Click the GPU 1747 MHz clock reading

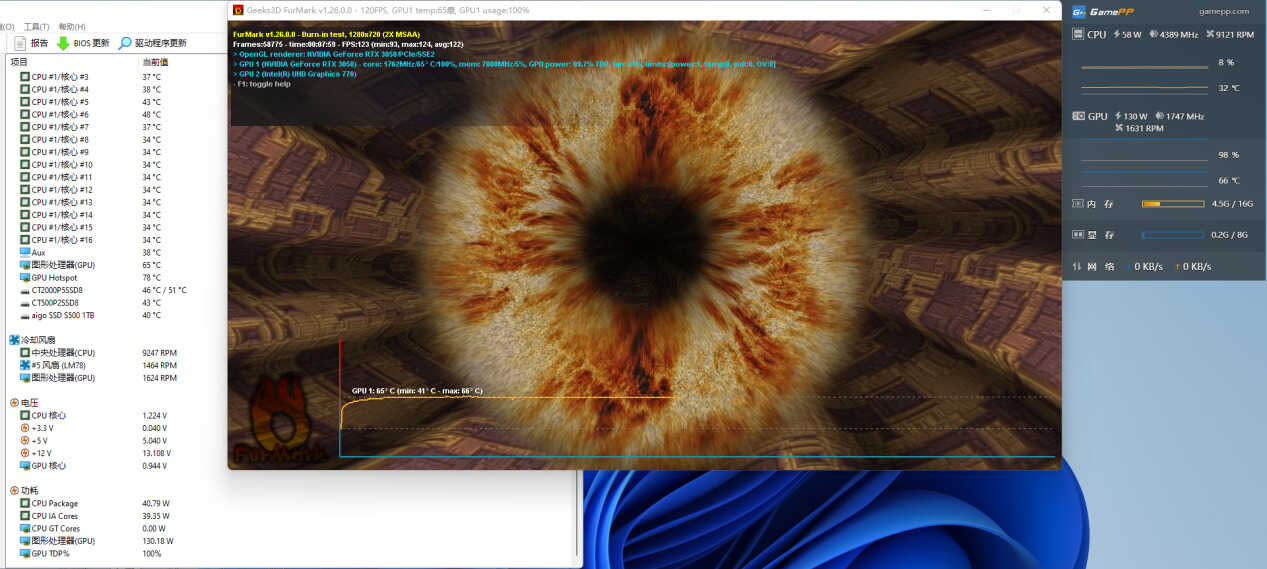[x=1180, y=116]
